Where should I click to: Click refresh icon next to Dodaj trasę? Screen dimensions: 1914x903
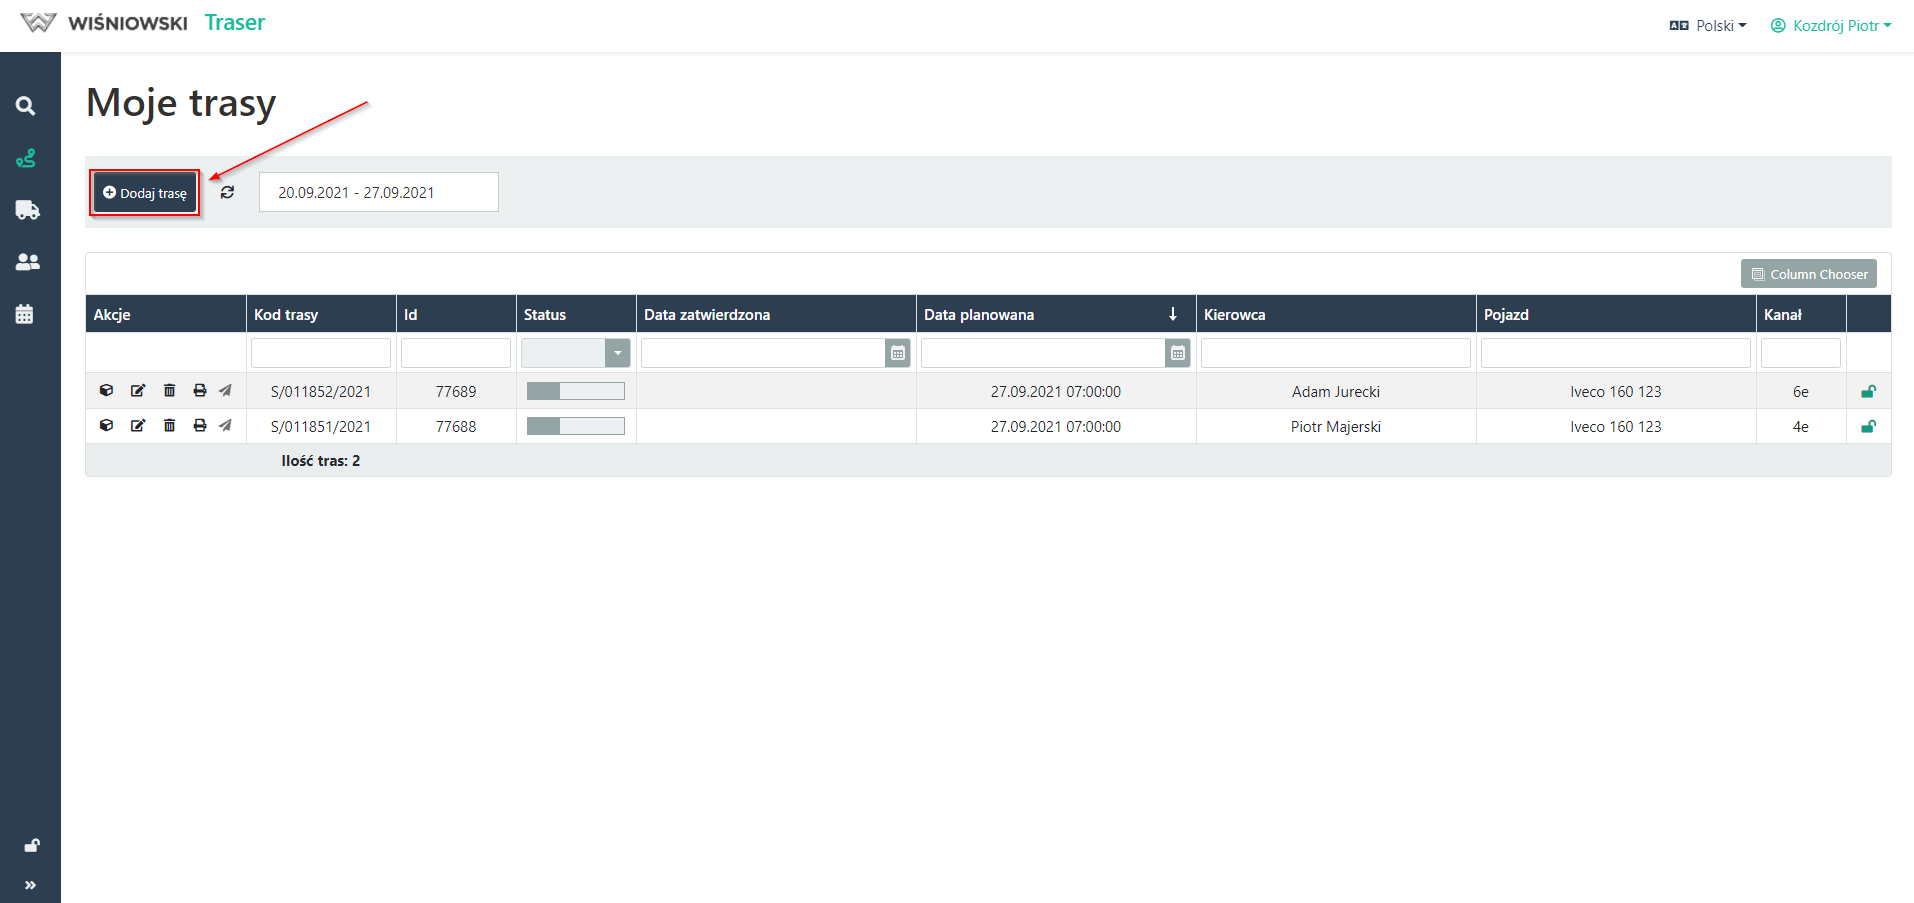[228, 192]
